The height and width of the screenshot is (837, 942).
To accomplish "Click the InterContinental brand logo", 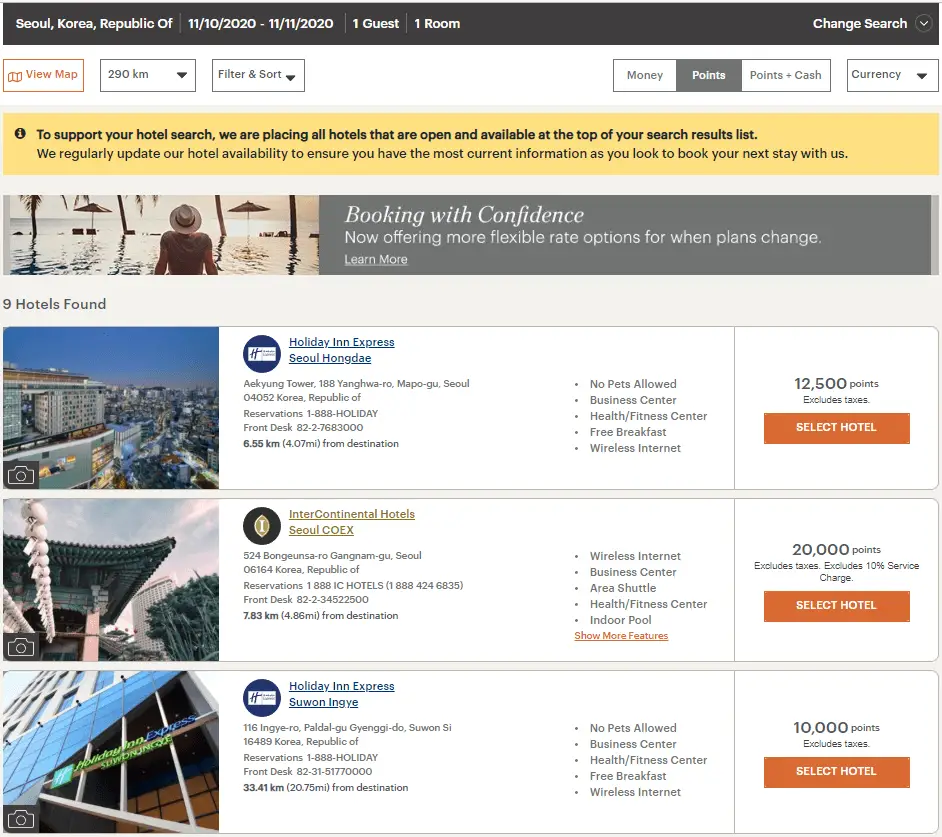I will [x=262, y=525].
